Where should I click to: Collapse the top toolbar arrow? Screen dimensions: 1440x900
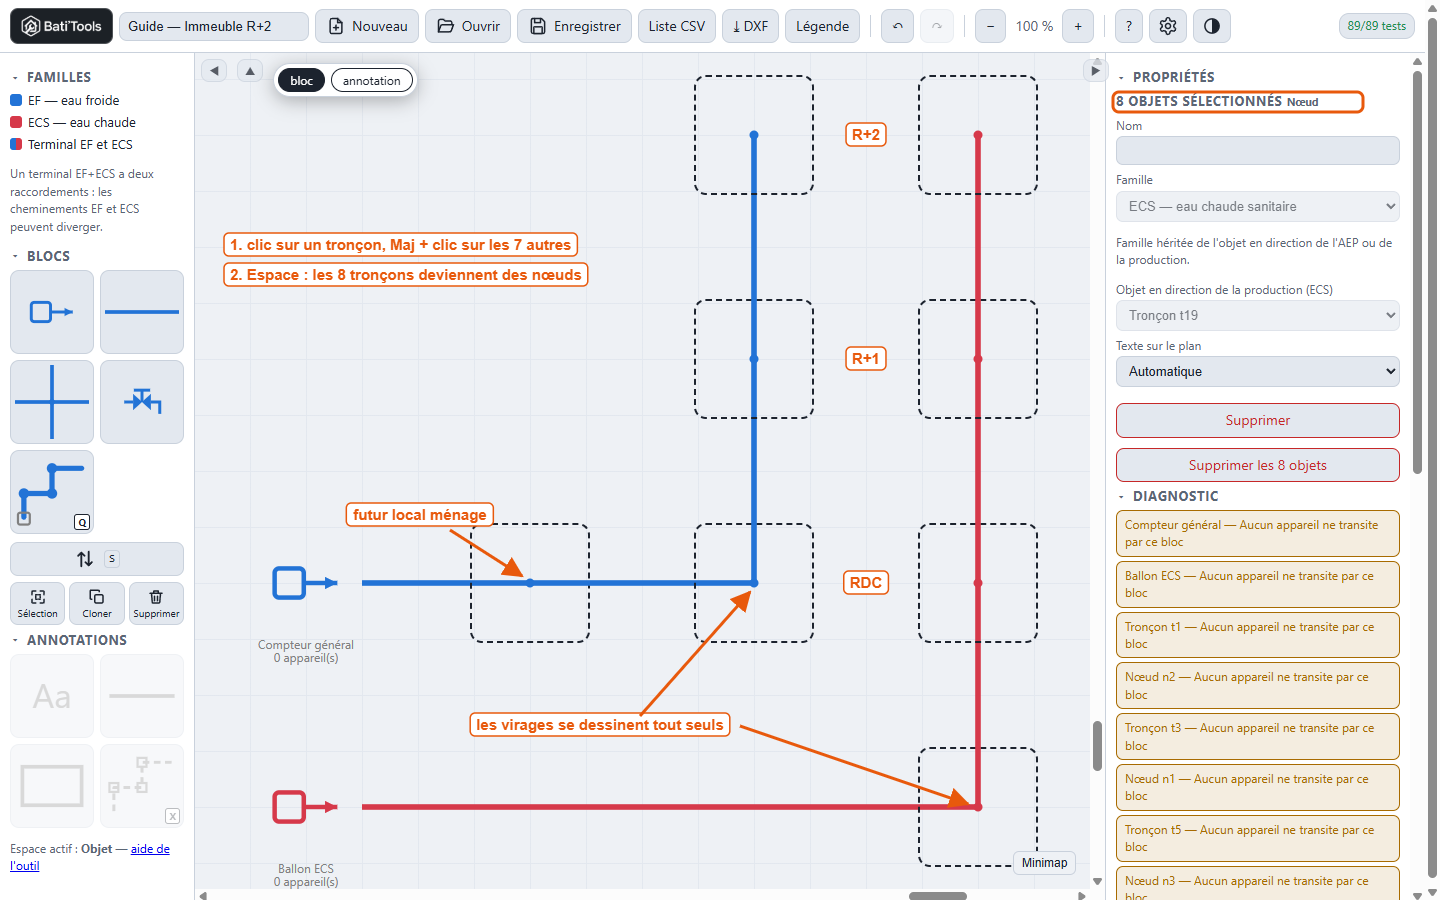250,70
